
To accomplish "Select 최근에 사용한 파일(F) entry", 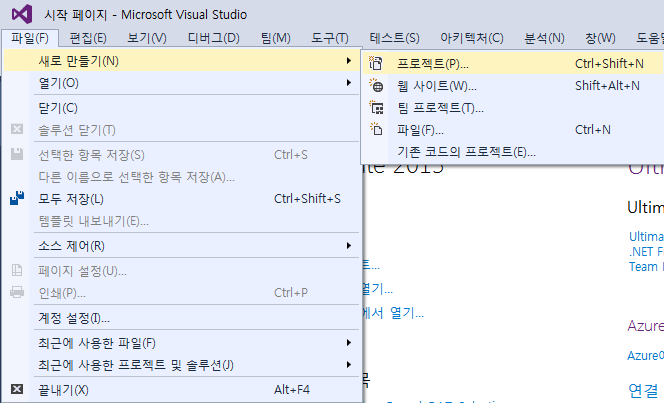I will (x=182, y=342).
